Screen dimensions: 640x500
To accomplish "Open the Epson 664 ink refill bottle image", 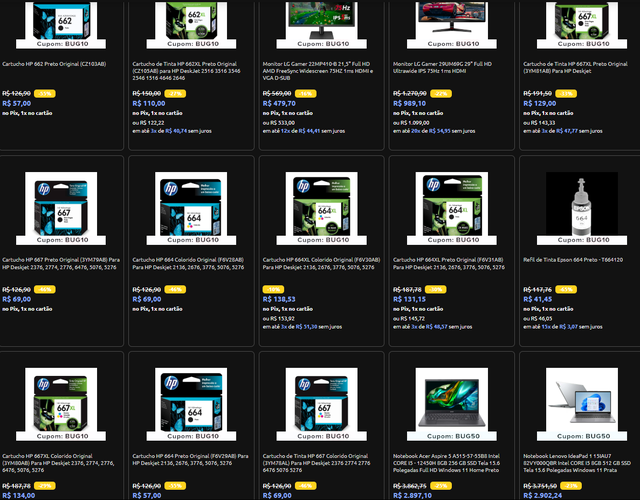I will (x=582, y=208).
